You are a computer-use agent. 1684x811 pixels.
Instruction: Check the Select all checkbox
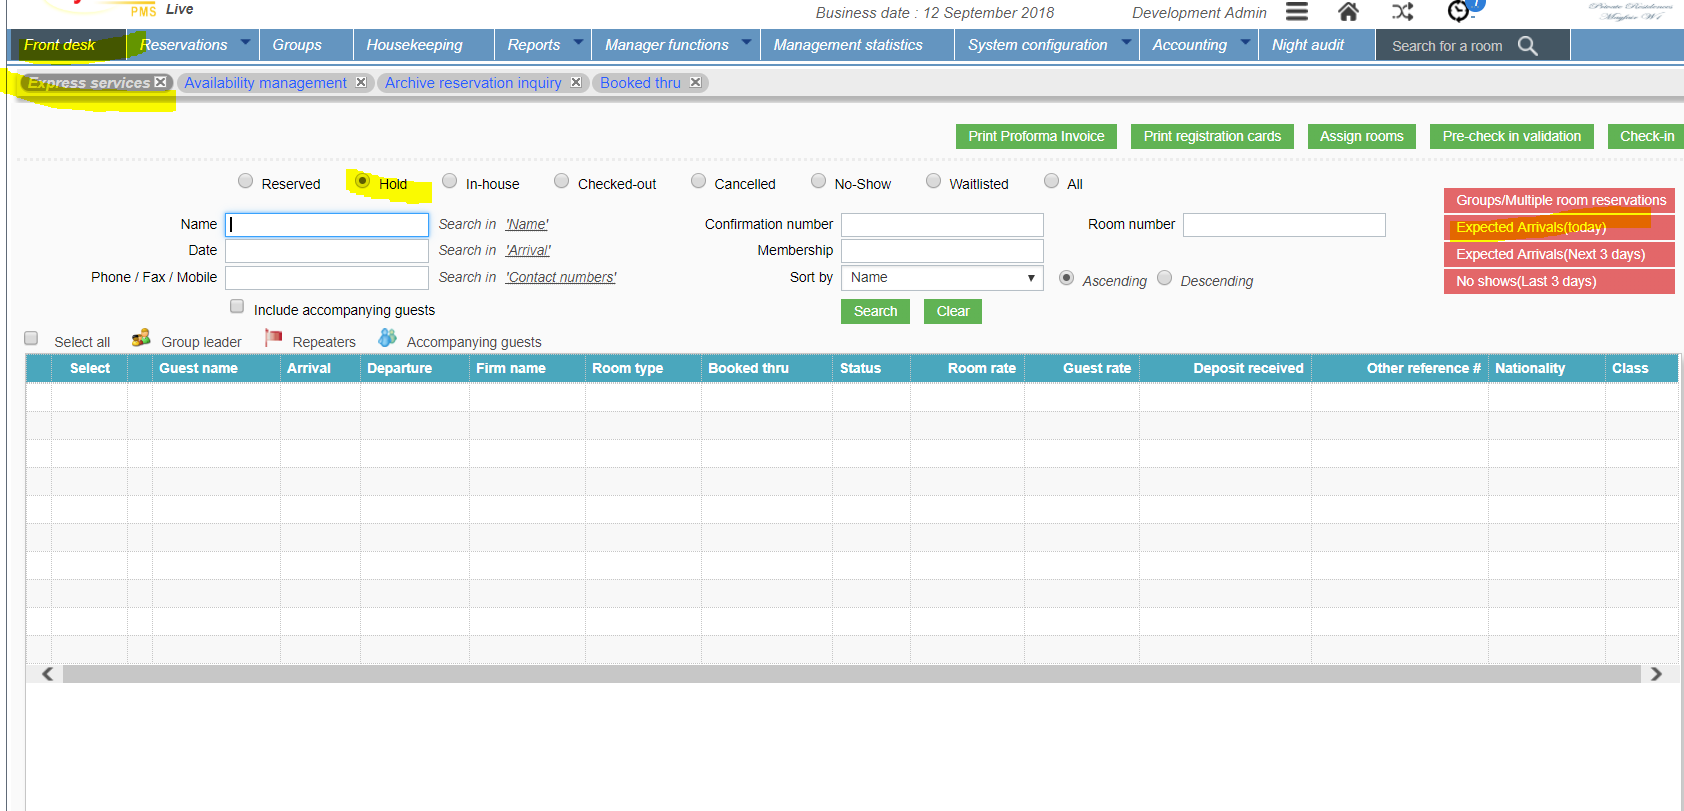point(31,338)
